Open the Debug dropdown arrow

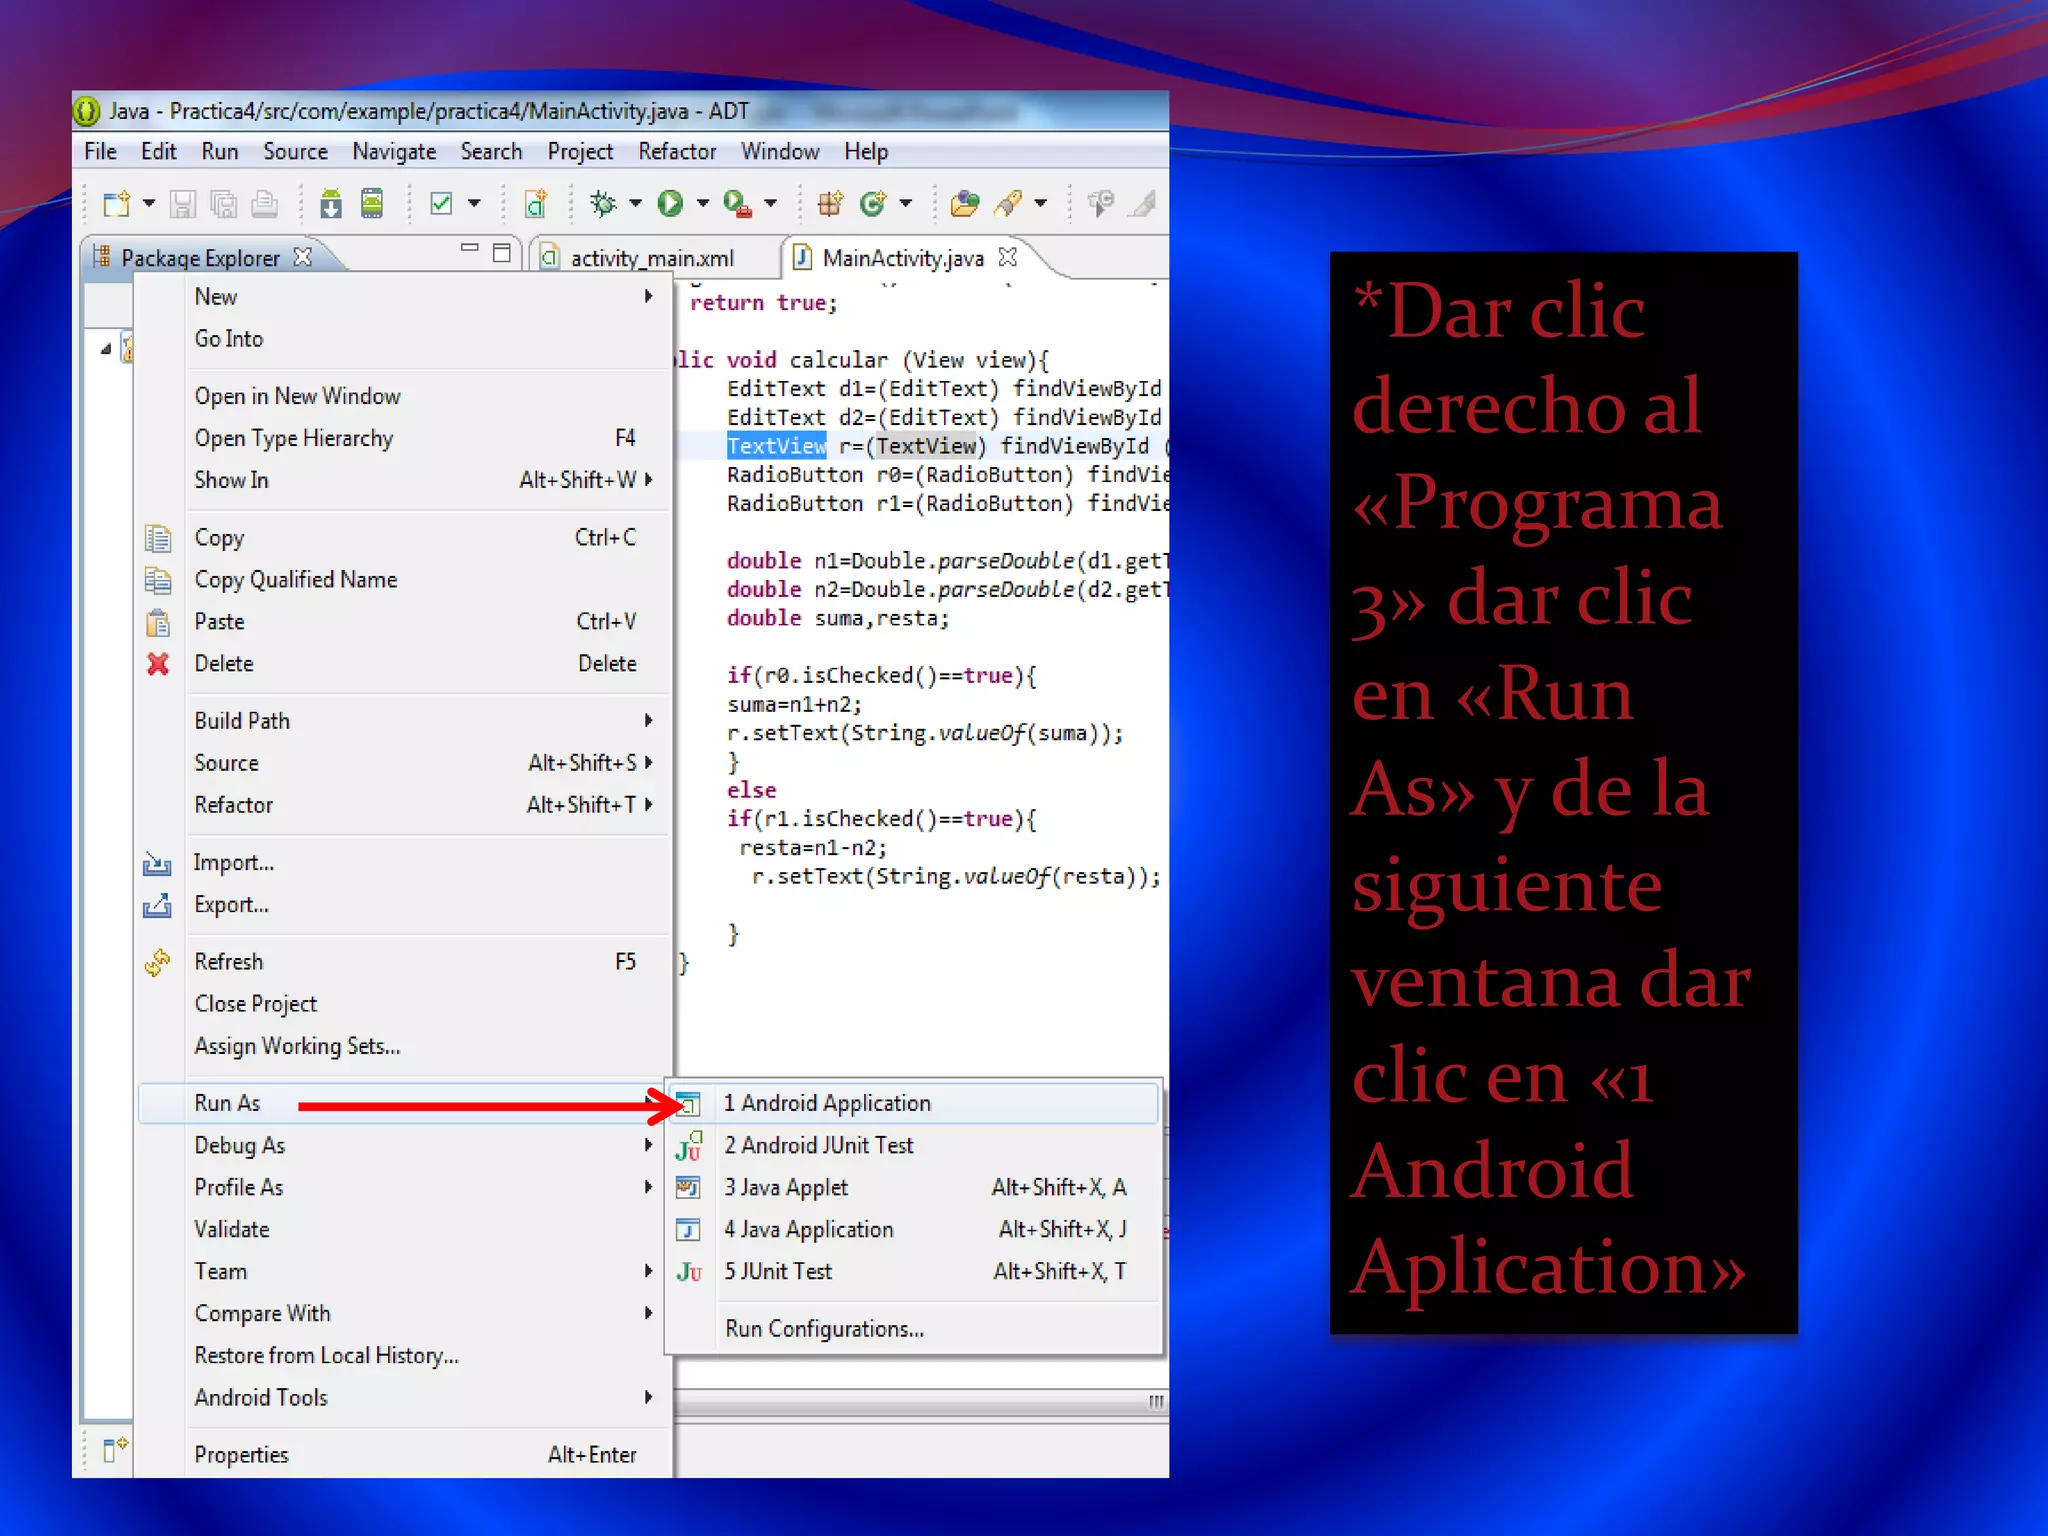[x=635, y=204]
